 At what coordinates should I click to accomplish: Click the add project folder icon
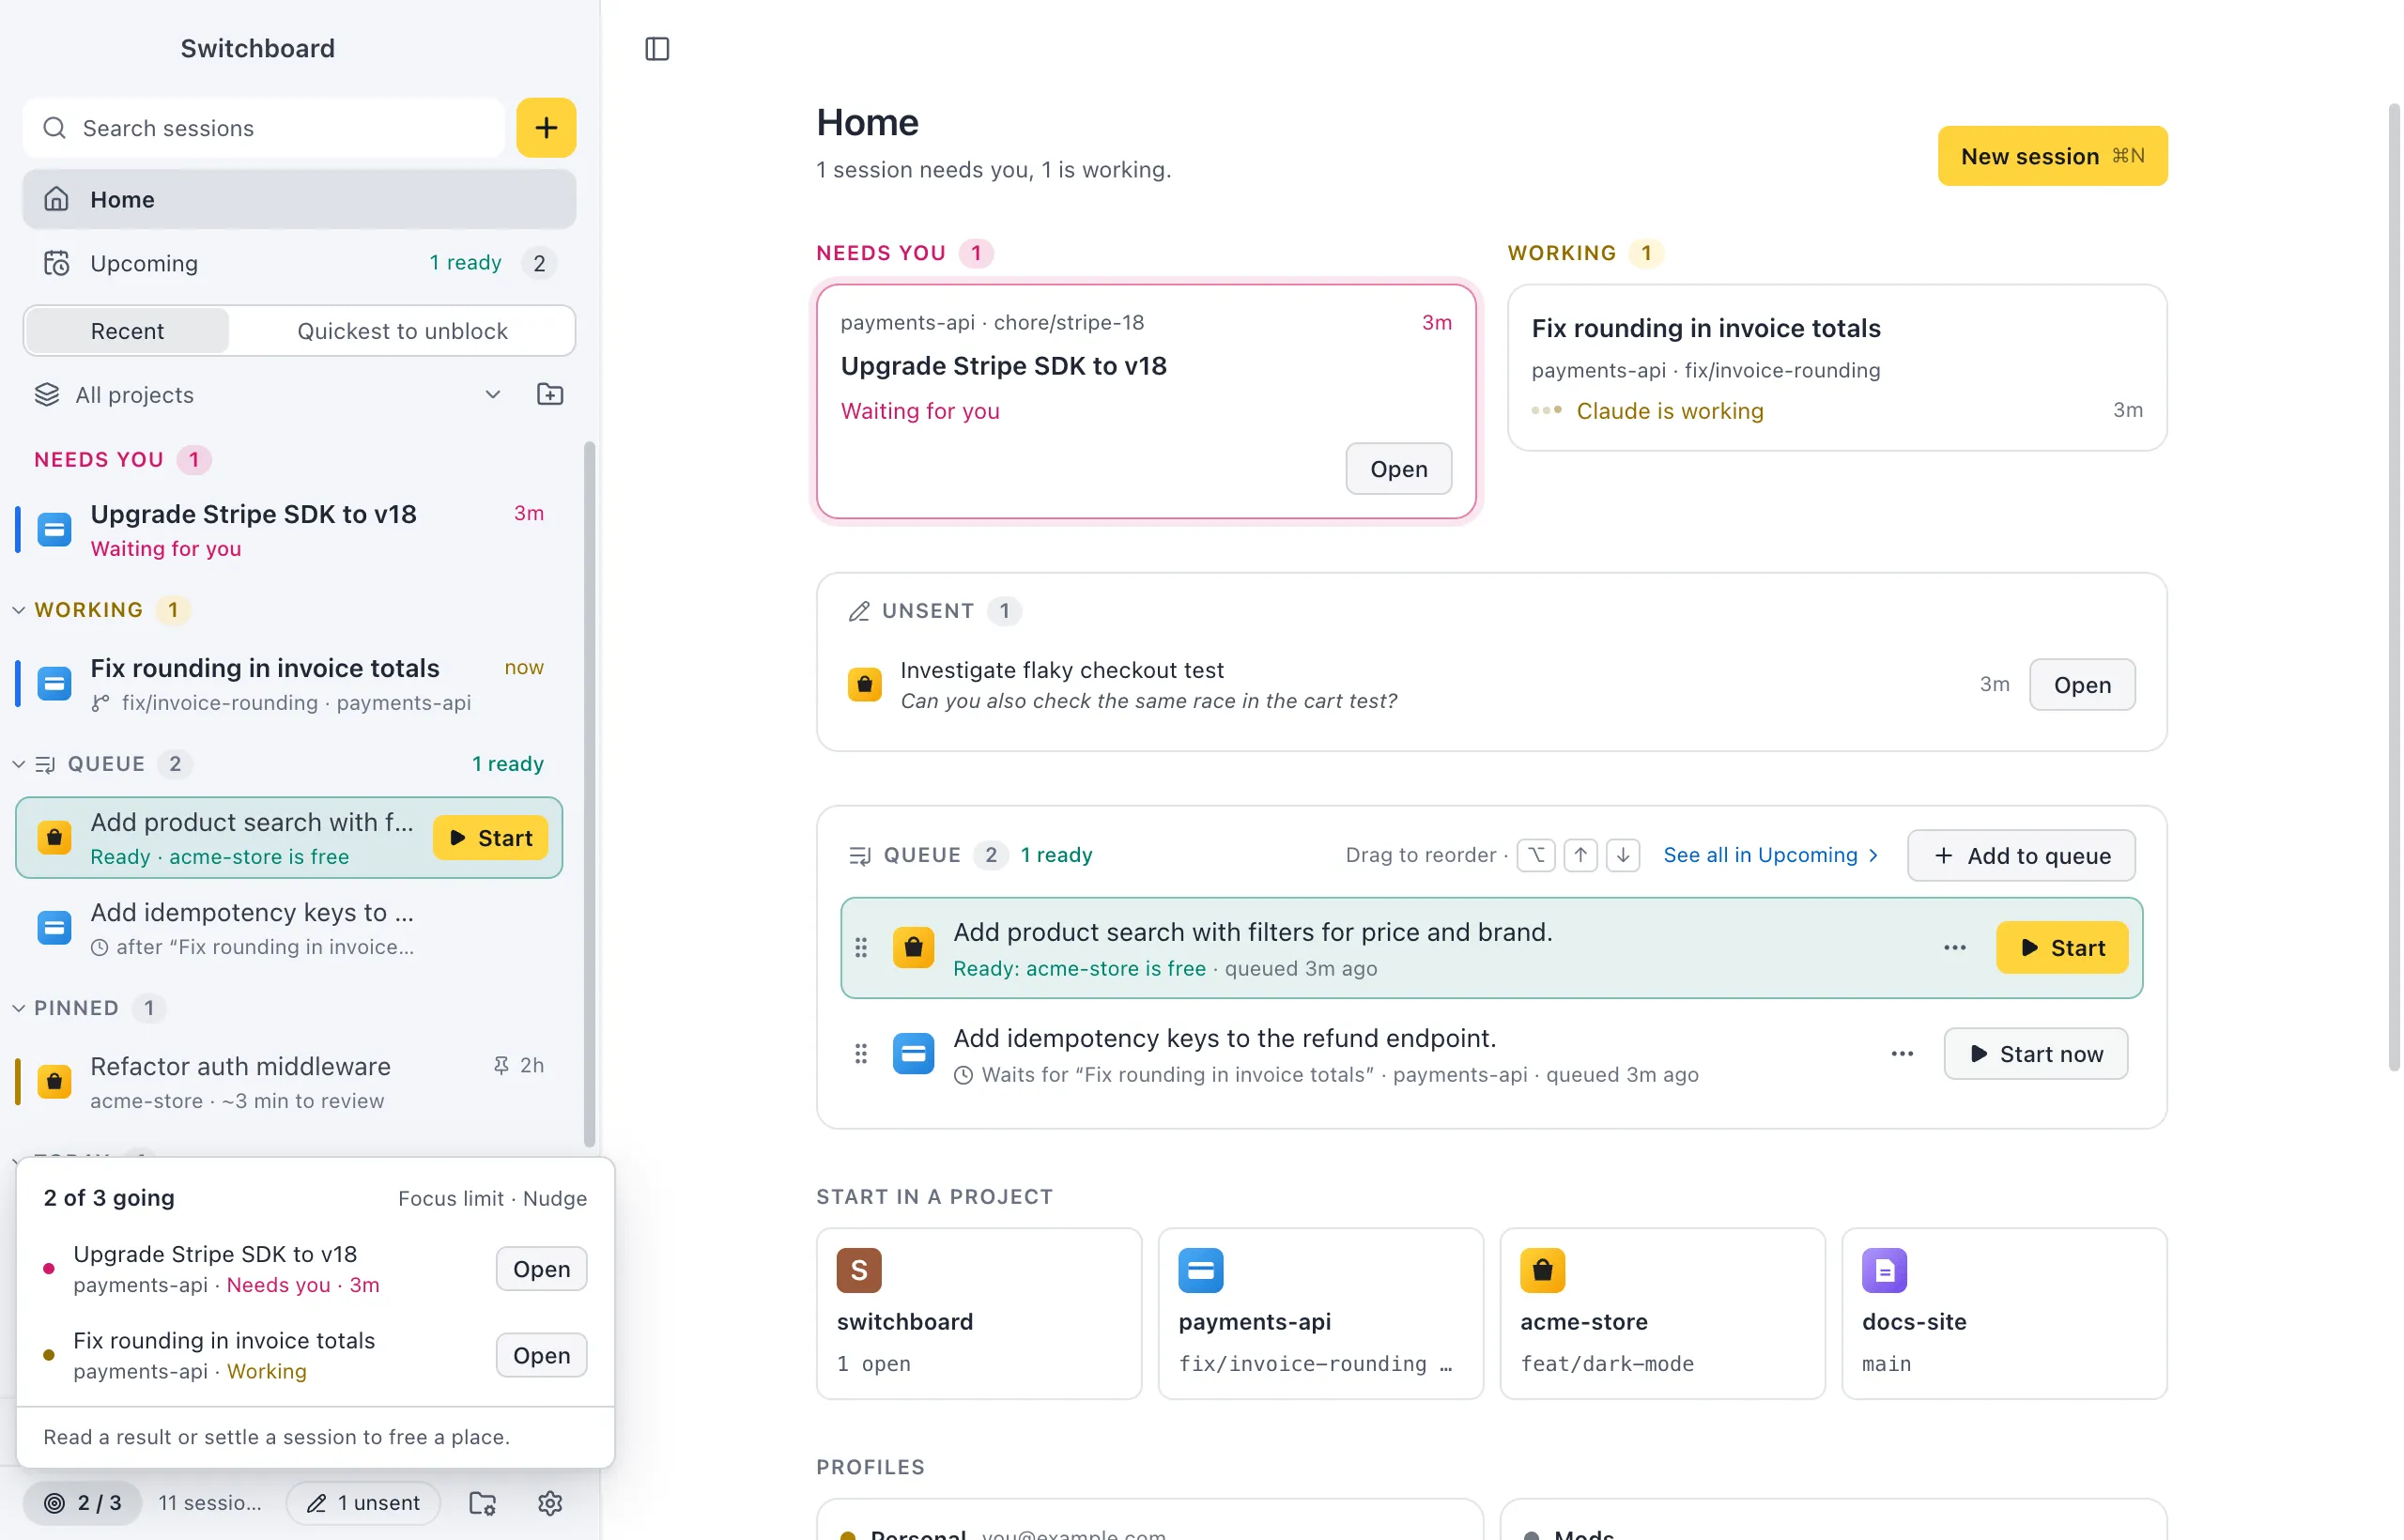pyautogui.click(x=550, y=394)
